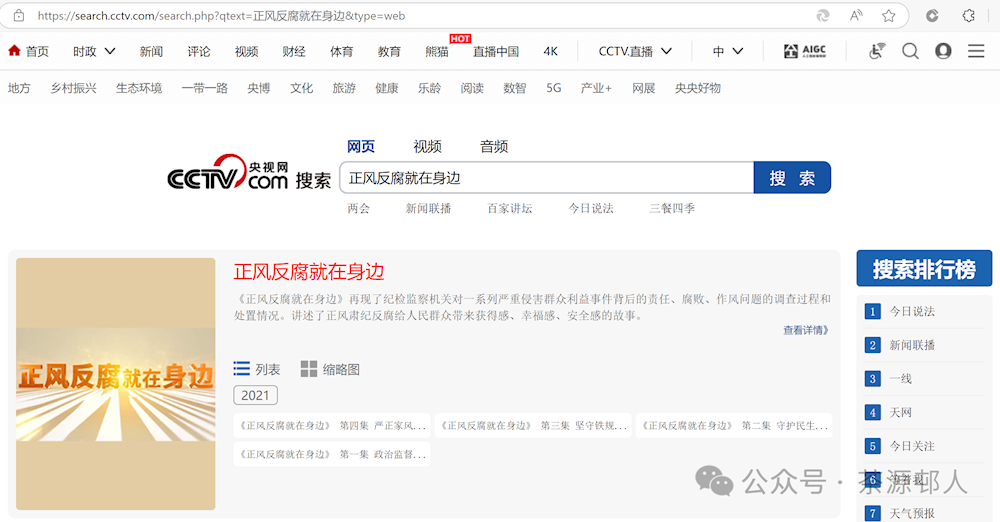This screenshot has width=1000, height=522.
Task: Click the browser refresh sync icon
Action: pyautogui.click(x=823, y=16)
